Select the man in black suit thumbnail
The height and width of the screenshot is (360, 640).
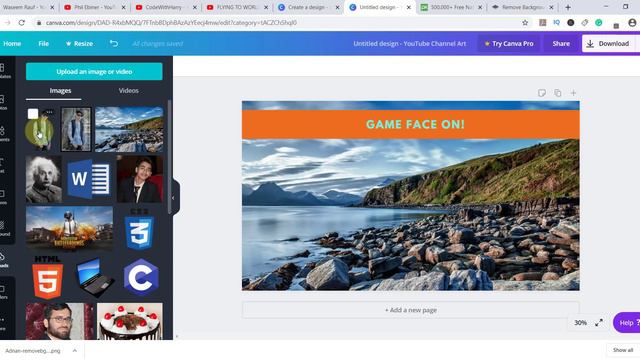[140, 179]
